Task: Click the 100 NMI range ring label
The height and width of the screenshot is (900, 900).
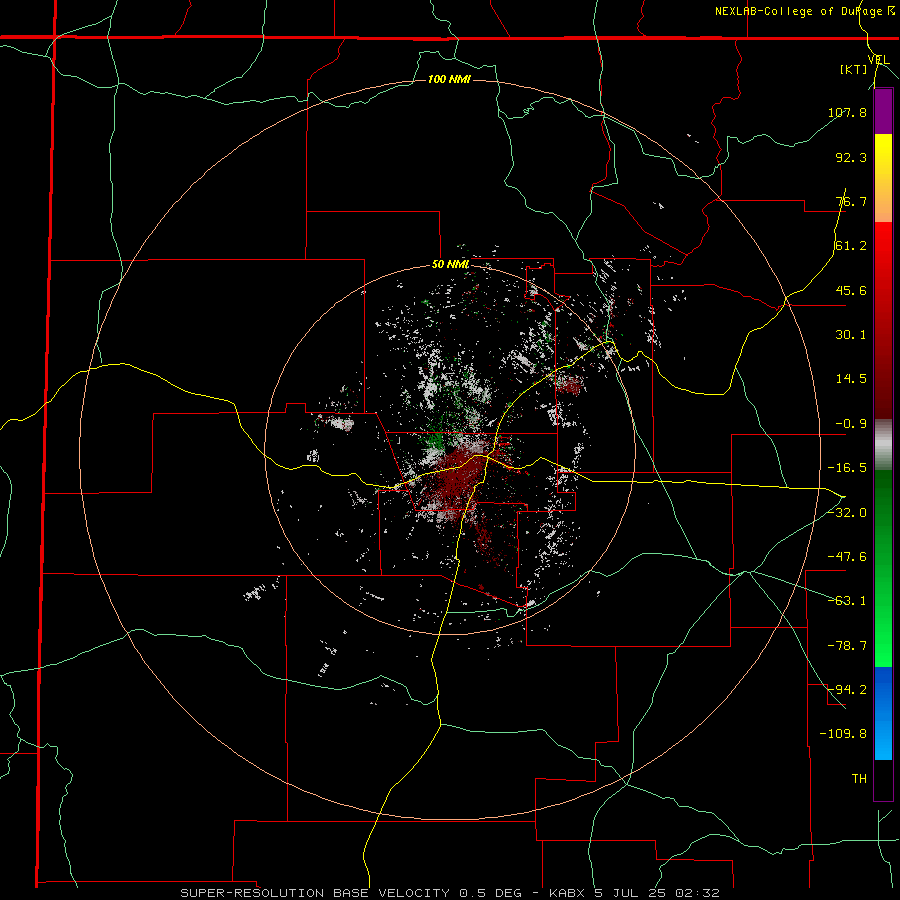Action: coord(449,79)
